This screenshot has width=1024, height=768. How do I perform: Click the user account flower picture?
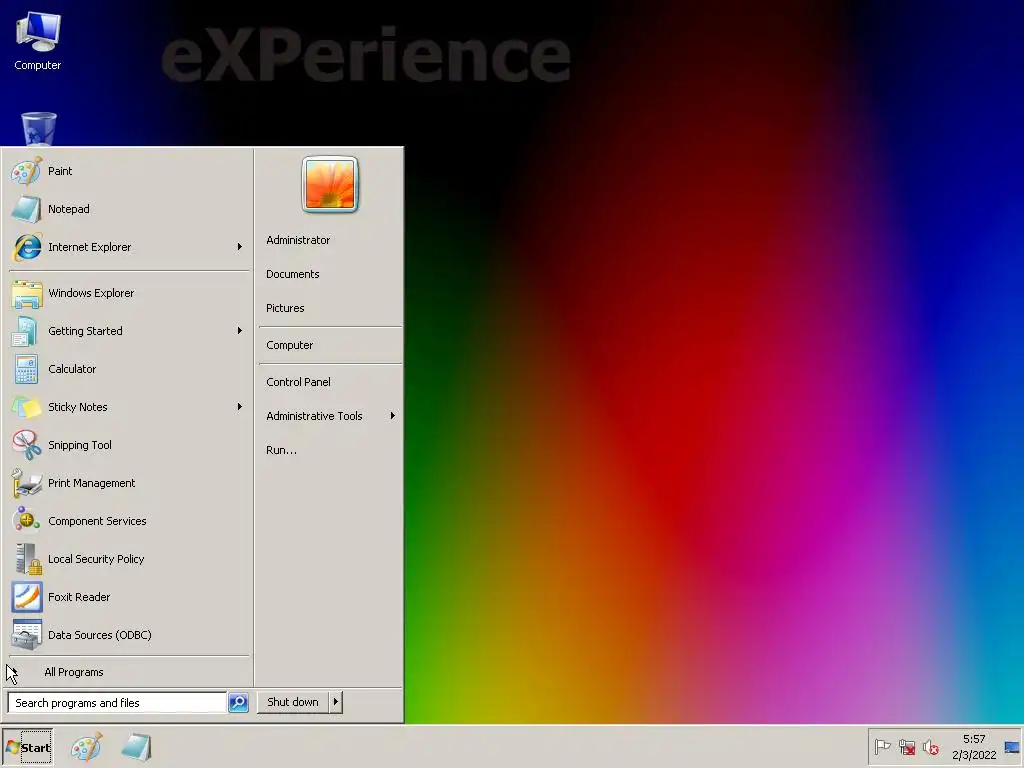point(330,185)
